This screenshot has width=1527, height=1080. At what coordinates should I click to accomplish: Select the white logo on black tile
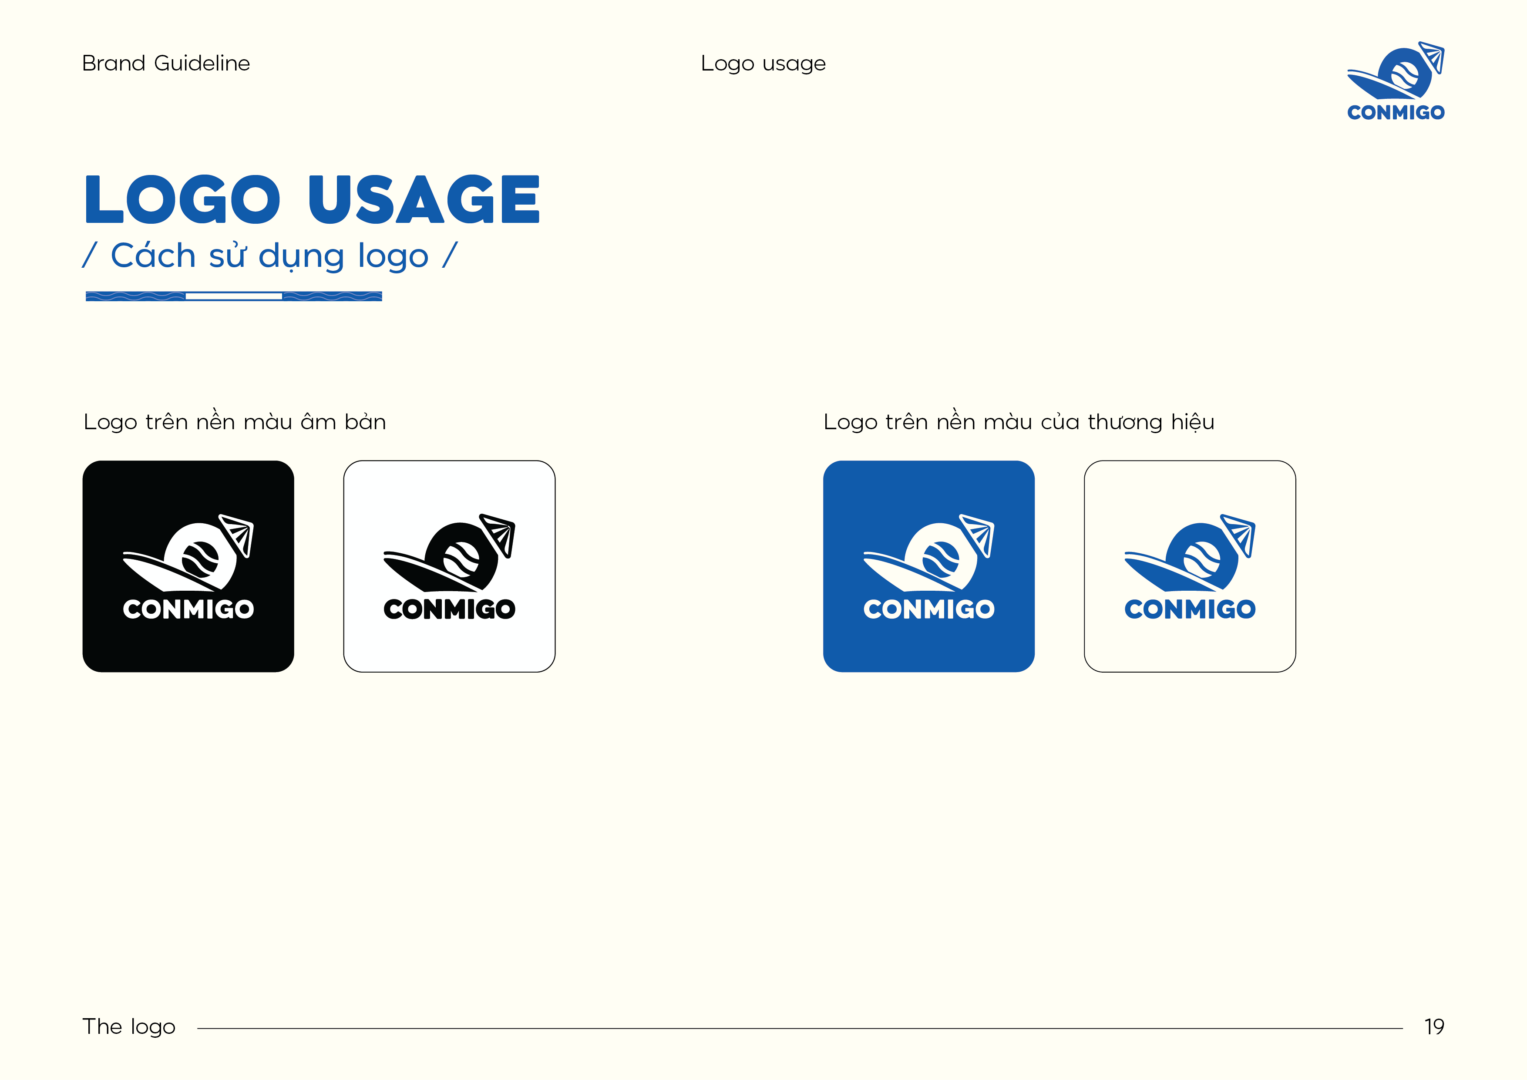point(188,566)
